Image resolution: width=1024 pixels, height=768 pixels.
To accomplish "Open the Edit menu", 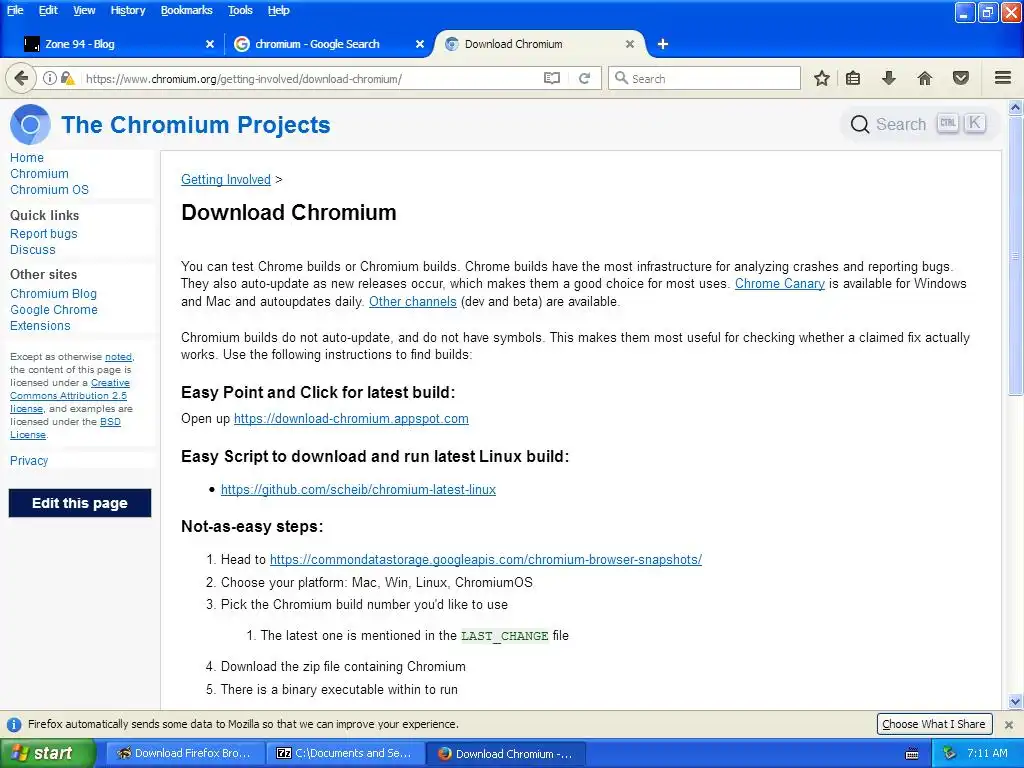I will pos(48,10).
